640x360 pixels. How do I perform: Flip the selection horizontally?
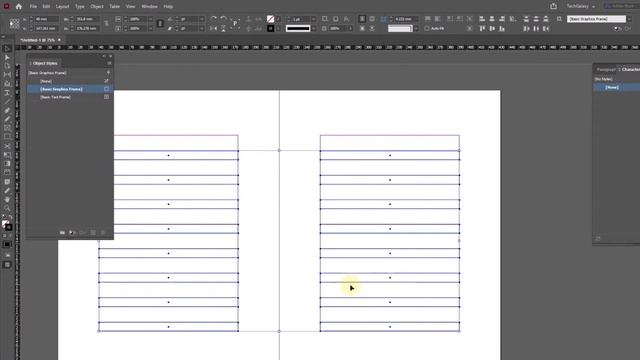[x=213, y=28]
